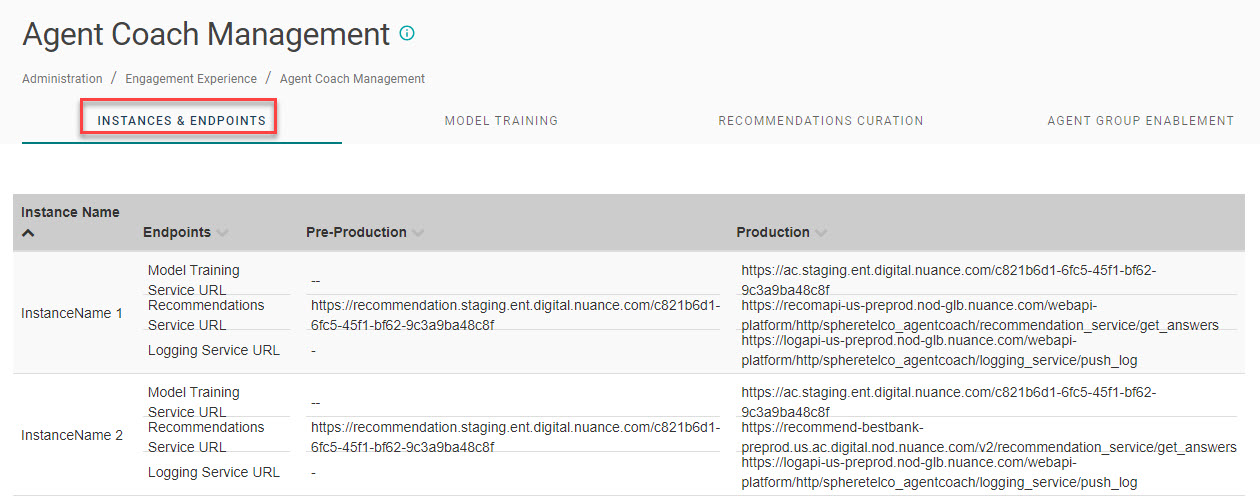This screenshot has width=1260, height=496.
Task: Go to the Agent Group Enablement tab
Action: point(1140,121)
